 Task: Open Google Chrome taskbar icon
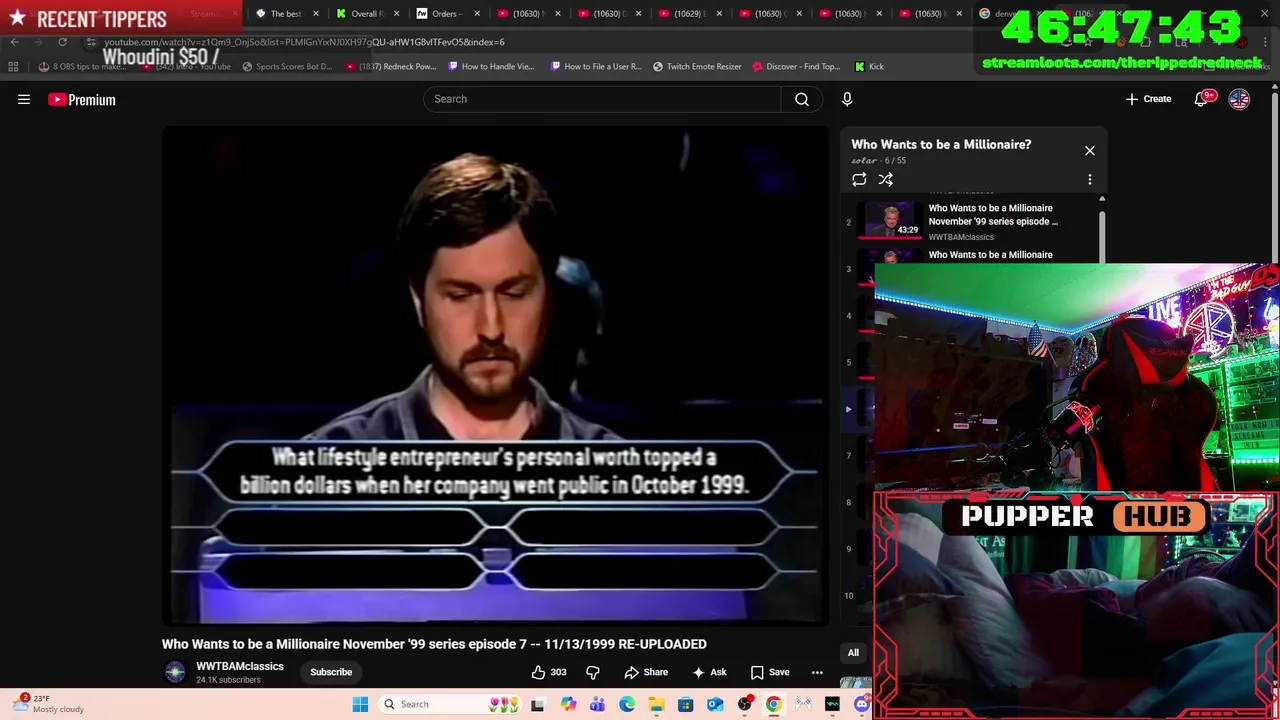pos(774,704)
